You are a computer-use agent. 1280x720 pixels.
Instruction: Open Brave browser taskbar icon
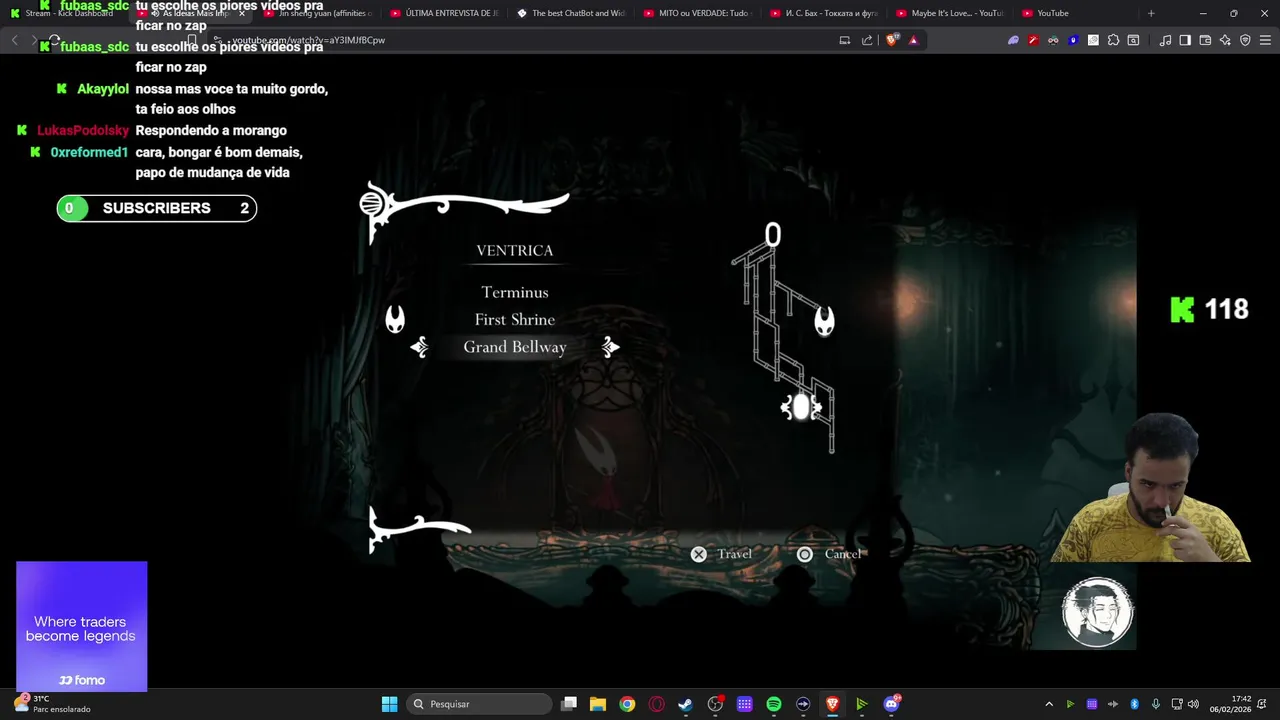pos(832,704)
